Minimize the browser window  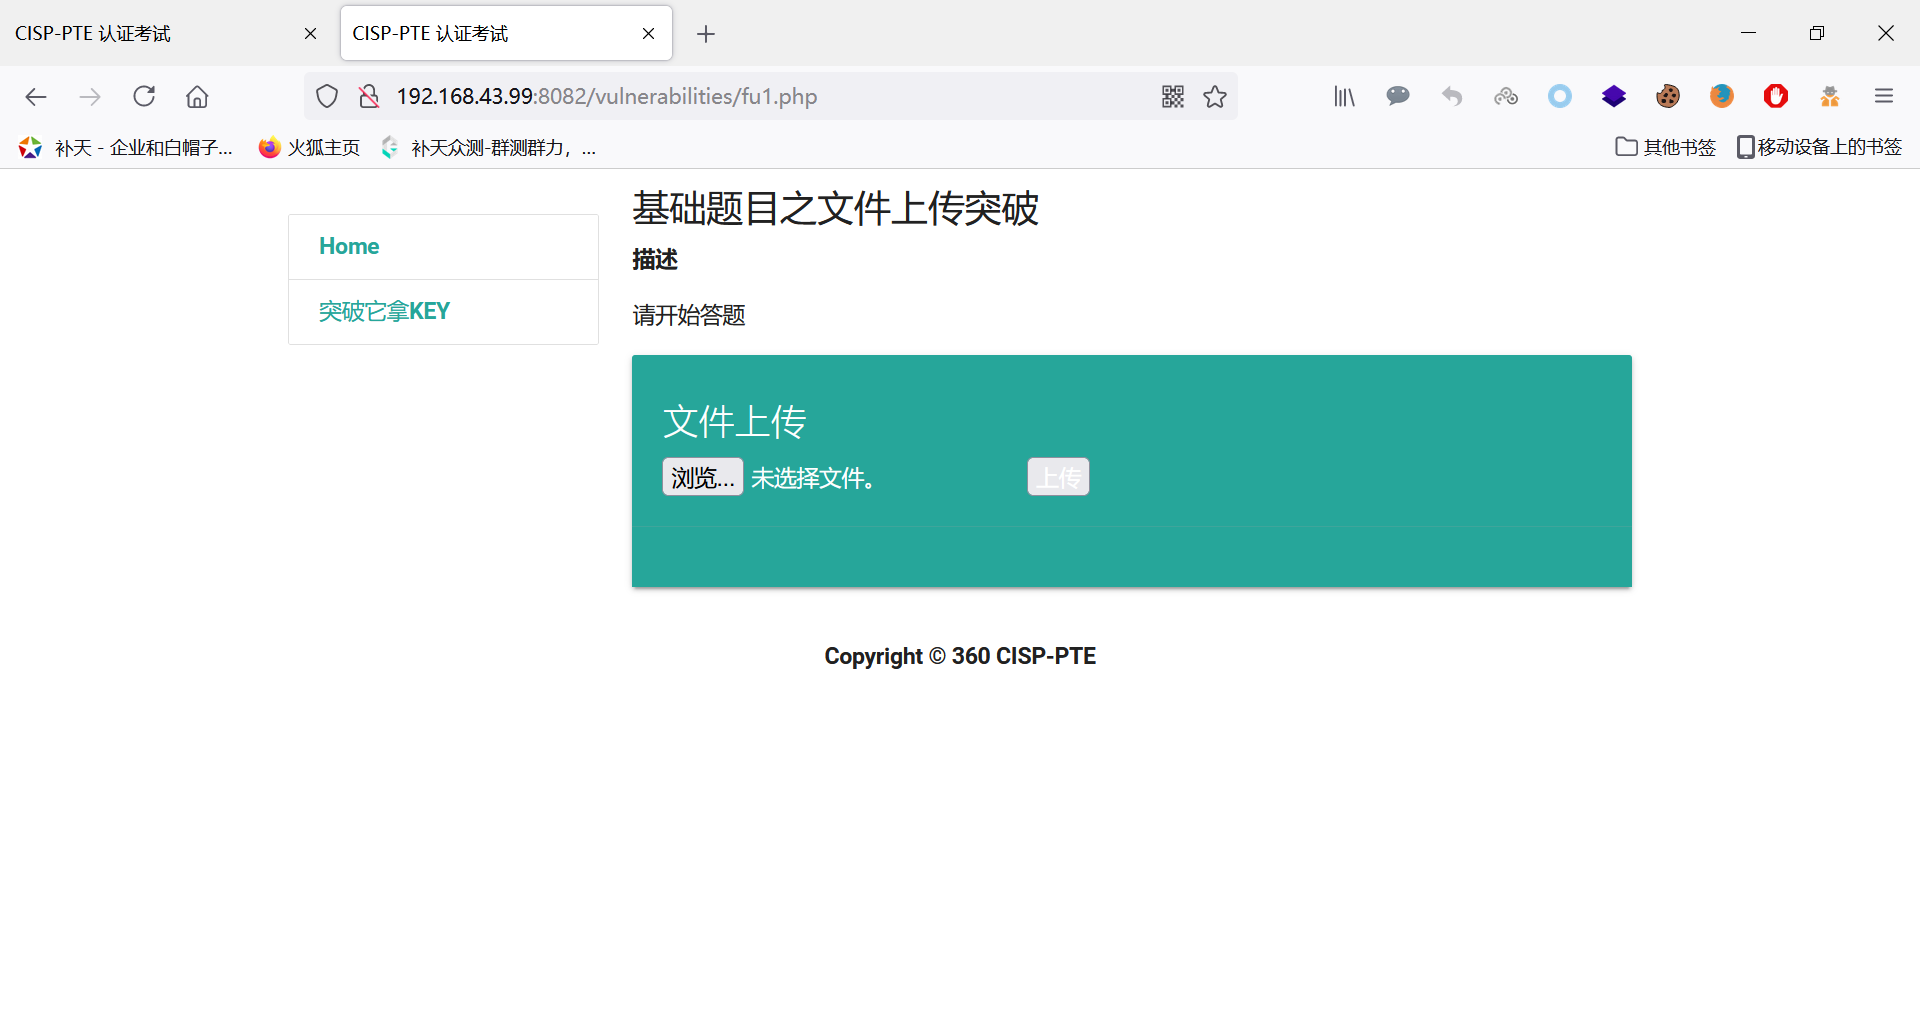[1748, 33]
